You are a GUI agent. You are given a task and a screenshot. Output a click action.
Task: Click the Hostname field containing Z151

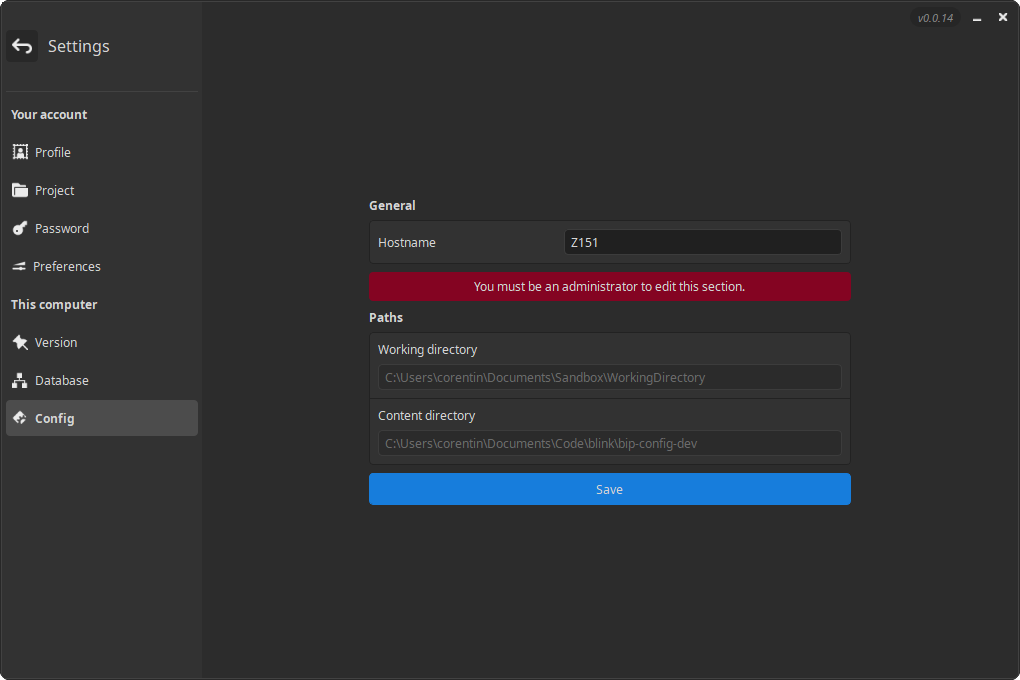click(702, 242)
